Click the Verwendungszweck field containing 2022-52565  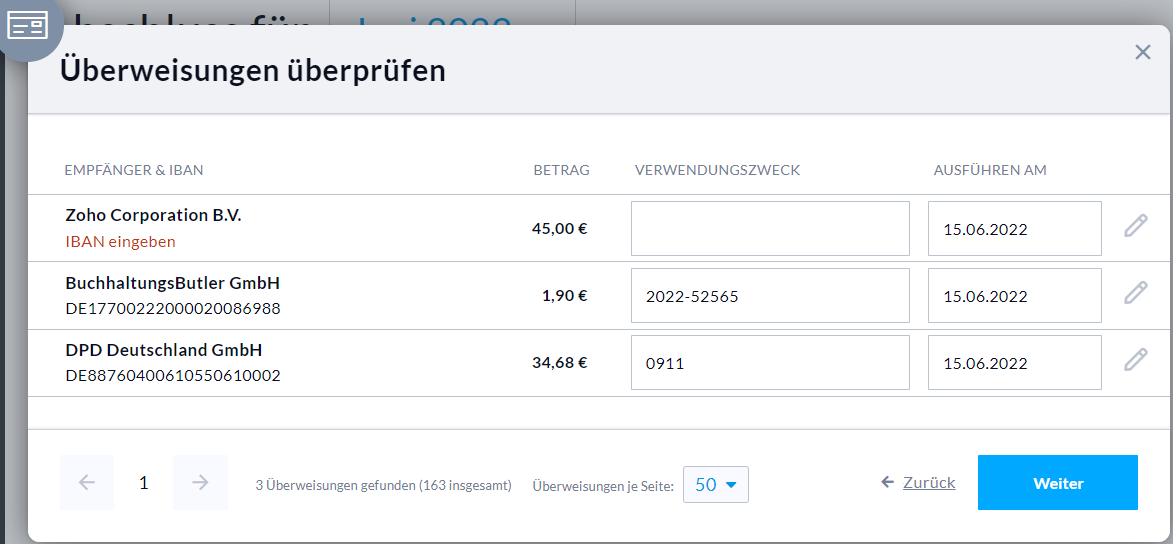tap(770, 296)
